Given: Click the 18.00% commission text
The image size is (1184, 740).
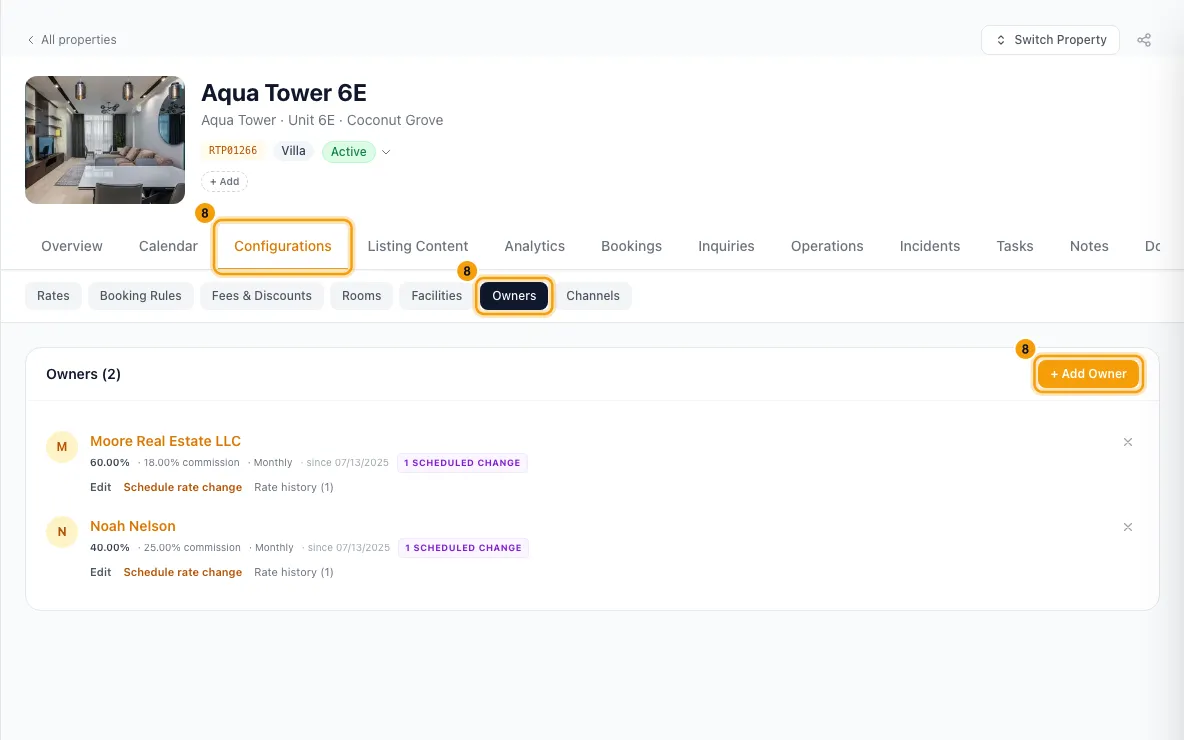Looking at the screenshot, I should 191,463.
